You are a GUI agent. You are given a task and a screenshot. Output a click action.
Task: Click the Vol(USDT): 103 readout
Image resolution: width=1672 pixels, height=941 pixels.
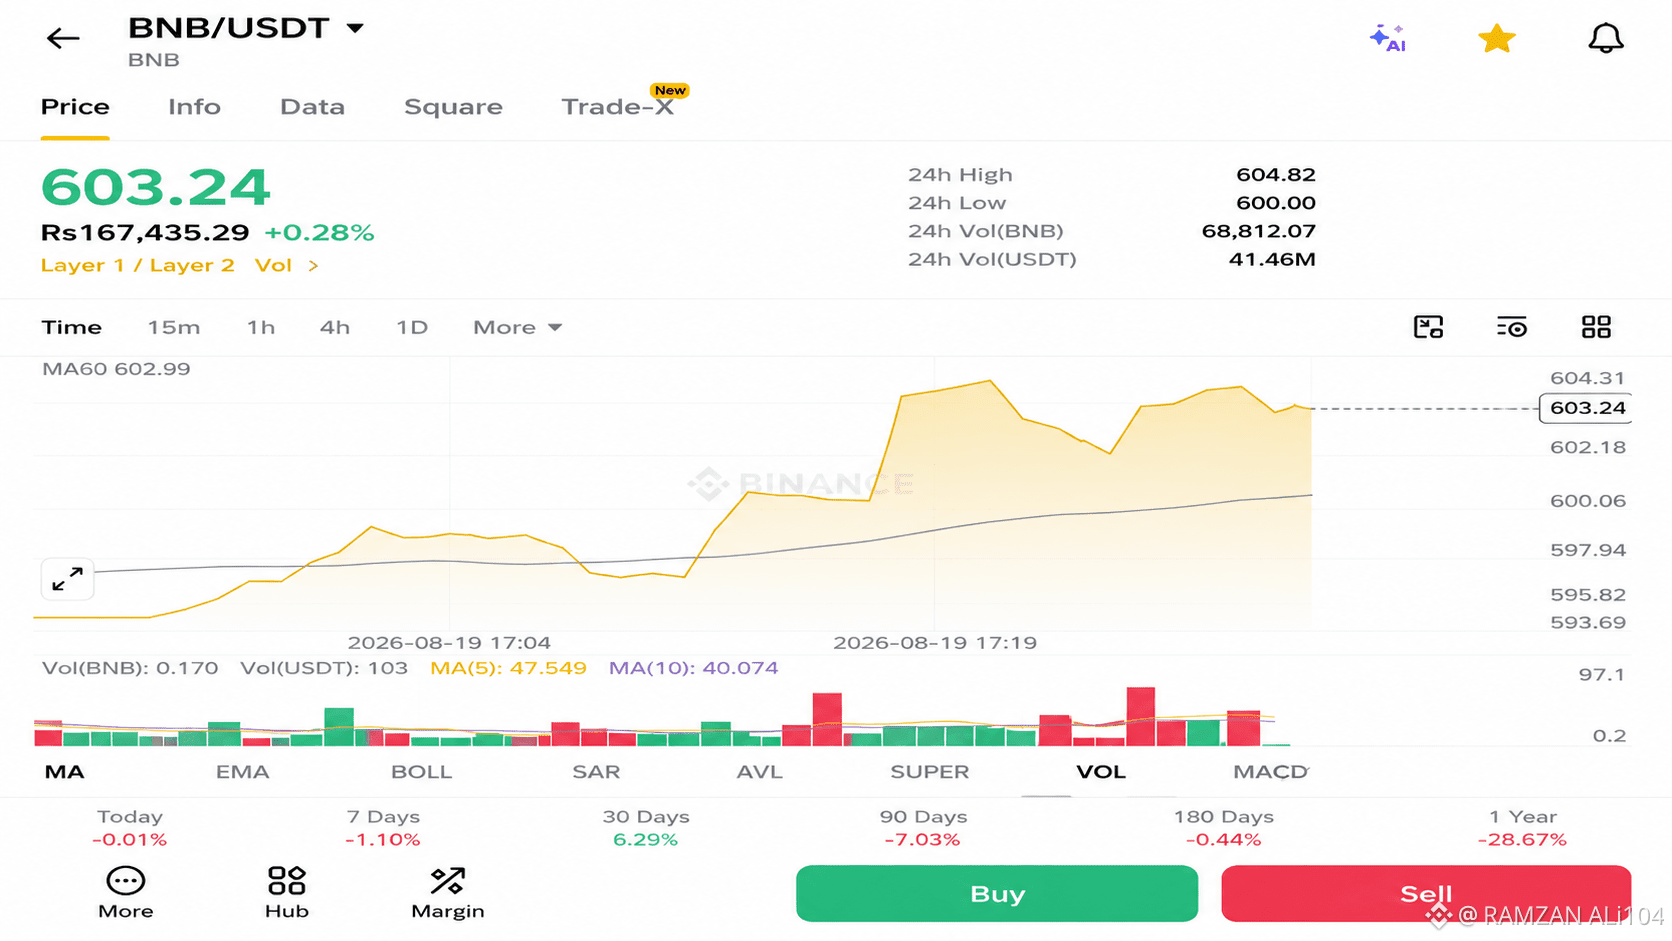[324, 668]
